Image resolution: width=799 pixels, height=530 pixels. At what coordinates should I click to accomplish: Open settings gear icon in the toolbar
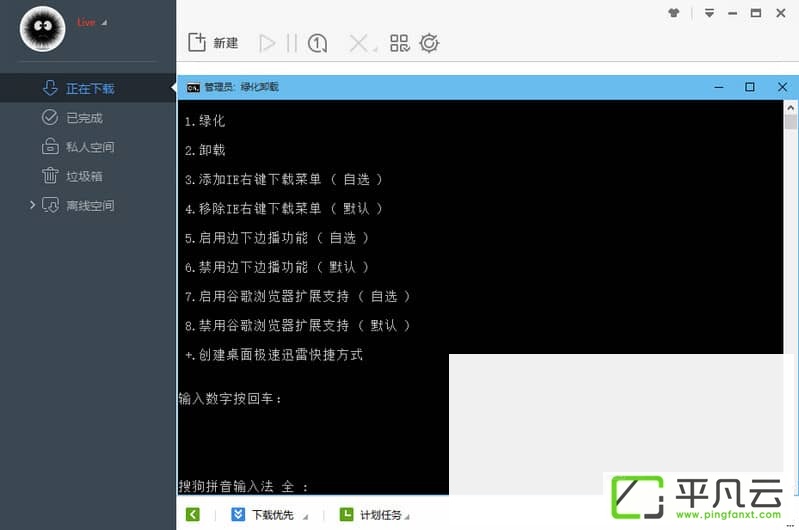coord(429,43)
